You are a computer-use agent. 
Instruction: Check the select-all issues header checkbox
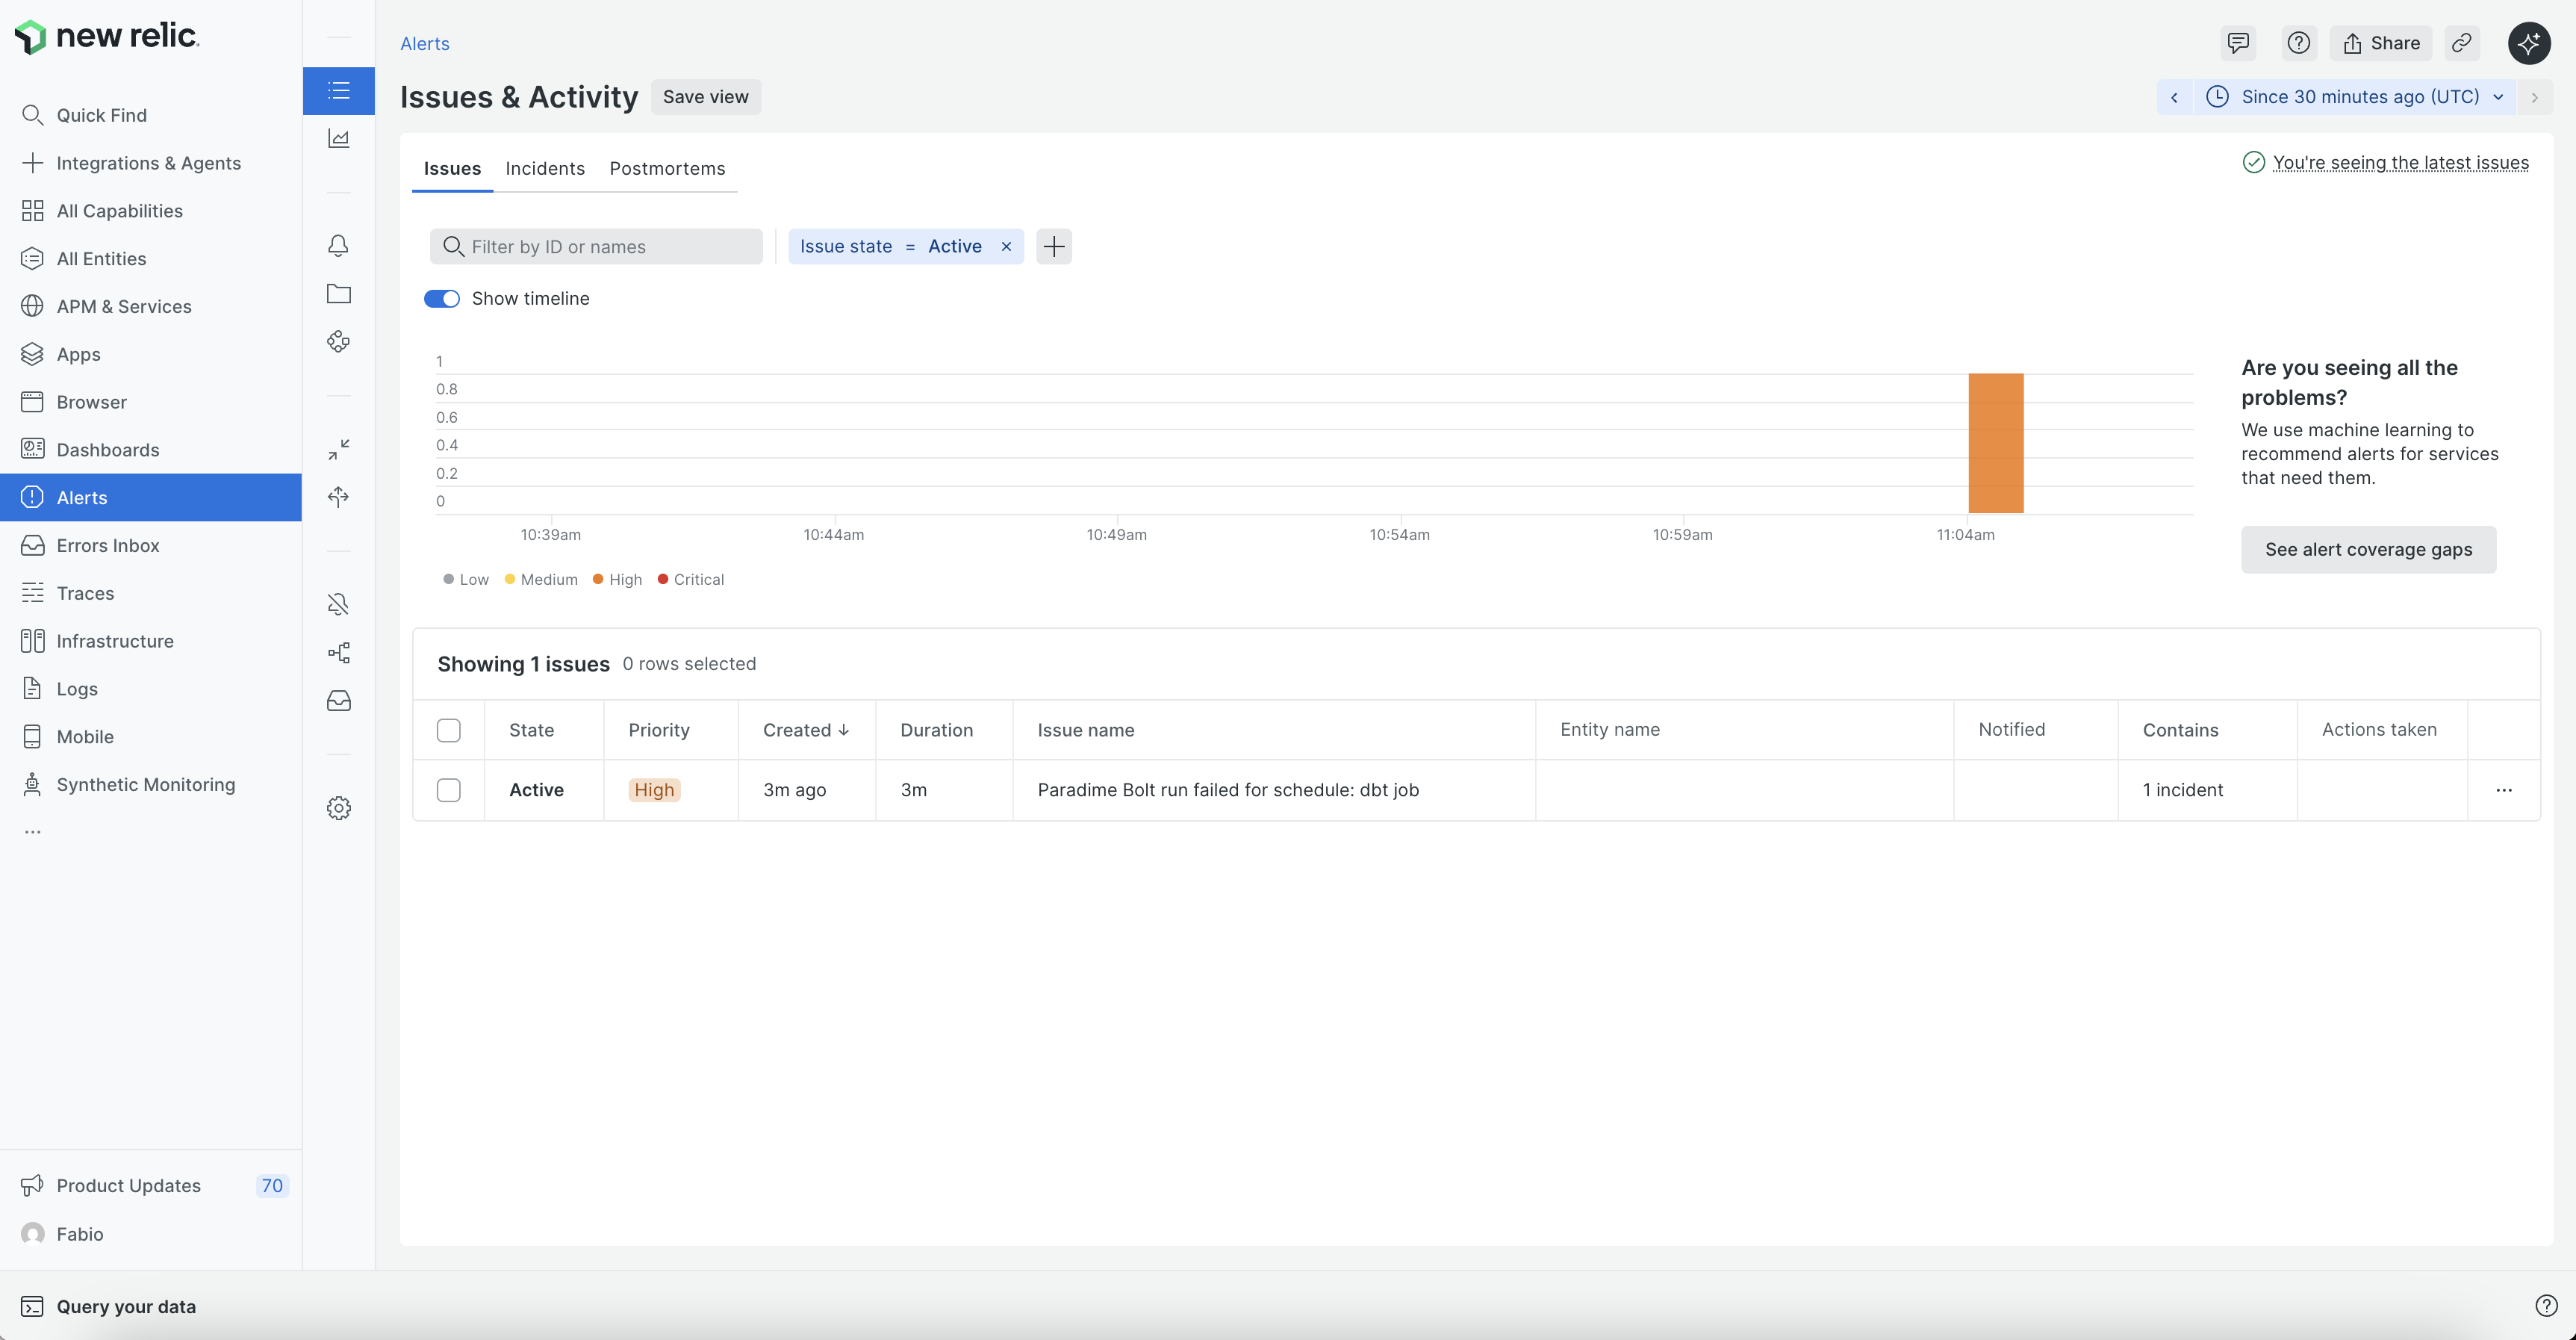[x=449, y=730]
